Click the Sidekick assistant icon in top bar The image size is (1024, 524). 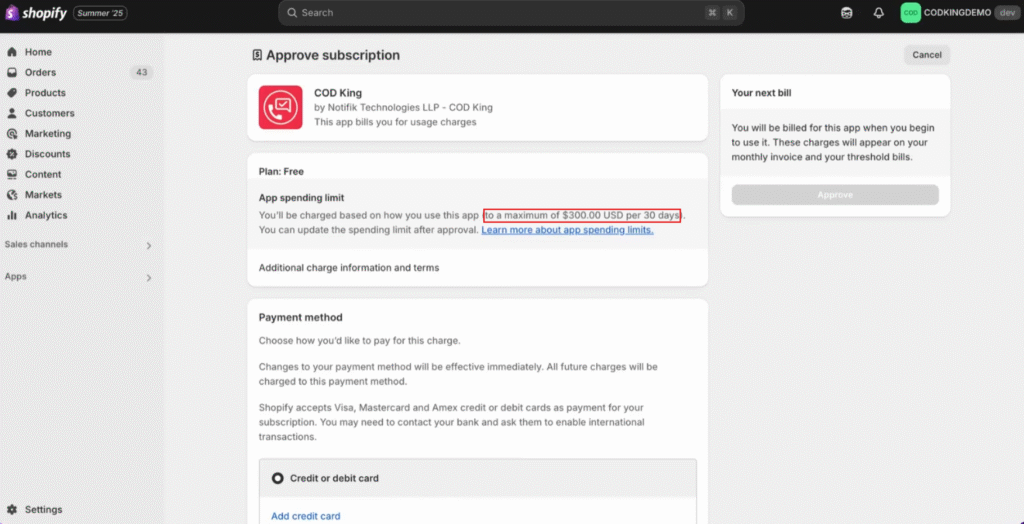point(847,13)
